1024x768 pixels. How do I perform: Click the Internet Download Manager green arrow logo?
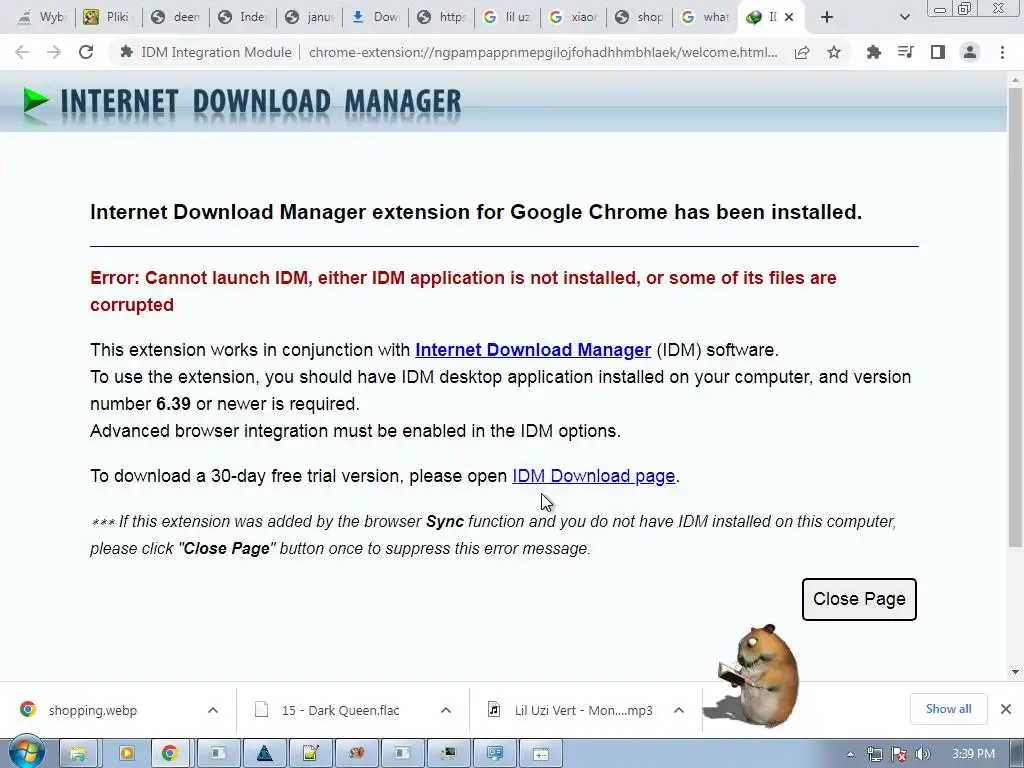coord(36,102)
